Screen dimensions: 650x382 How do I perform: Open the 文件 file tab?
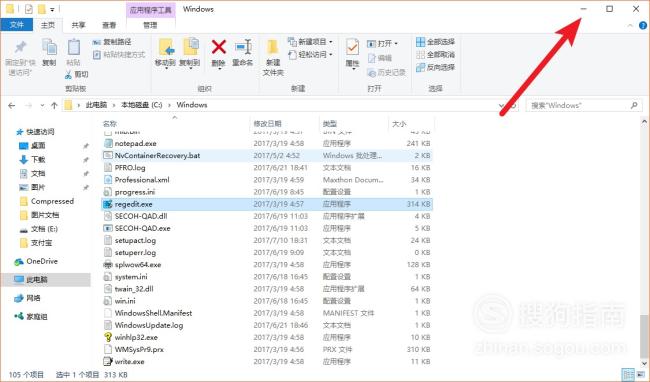17,25
